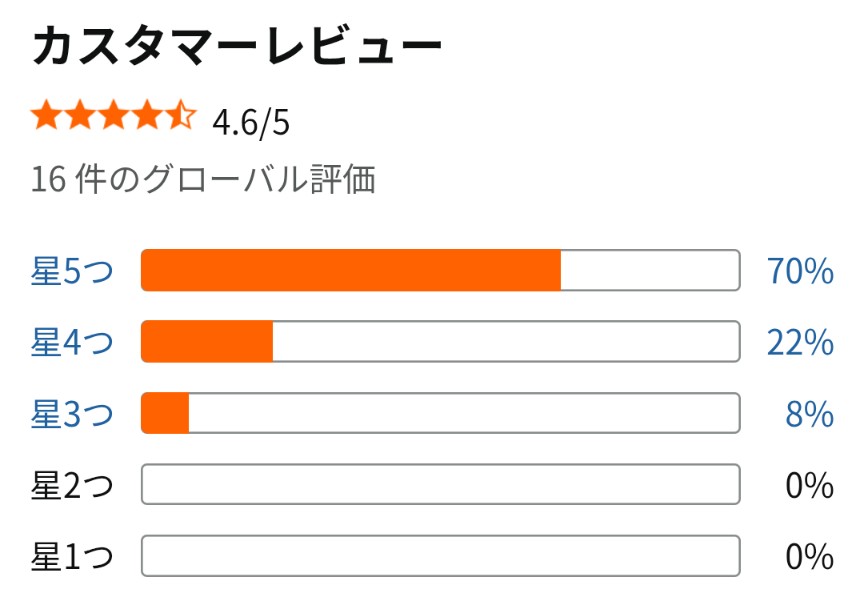This screenshot has height=610, width=864.
Task: Select the 22% percentage link
Action: 800,342
